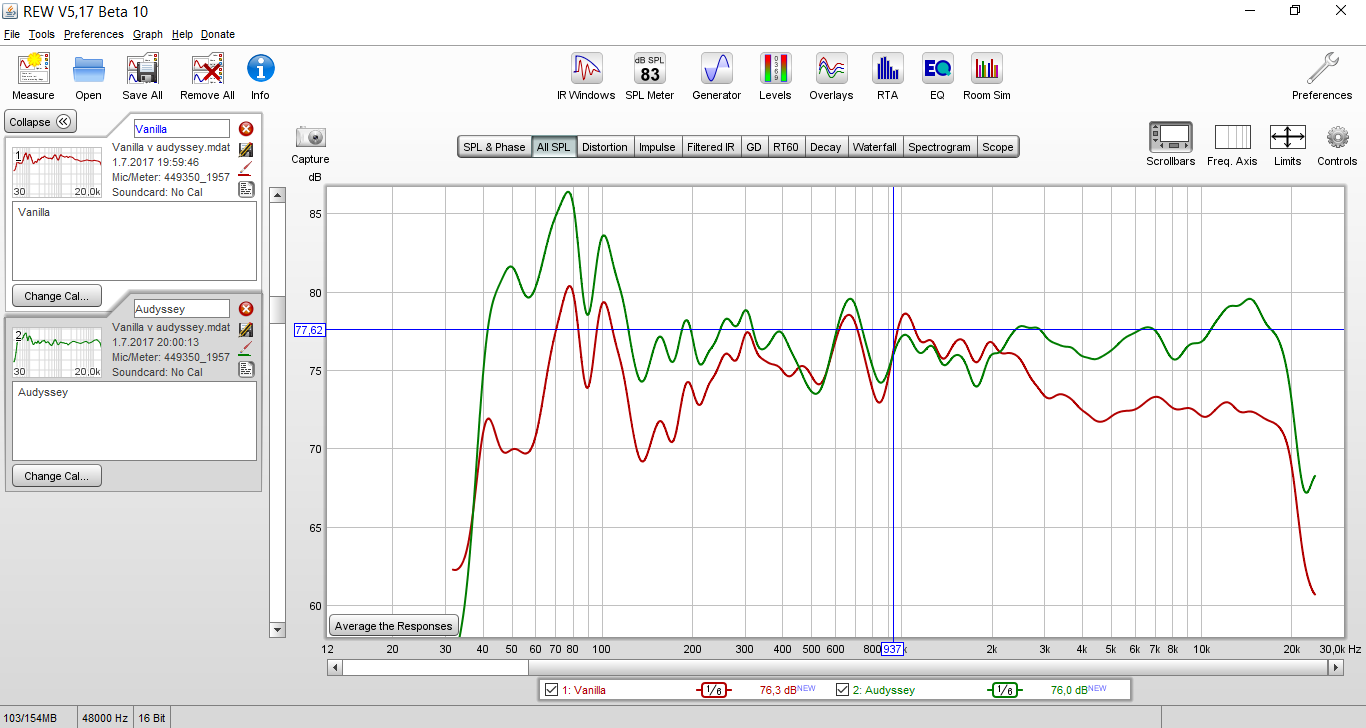Start the RTA analyzer

click(x=887, y=69)
